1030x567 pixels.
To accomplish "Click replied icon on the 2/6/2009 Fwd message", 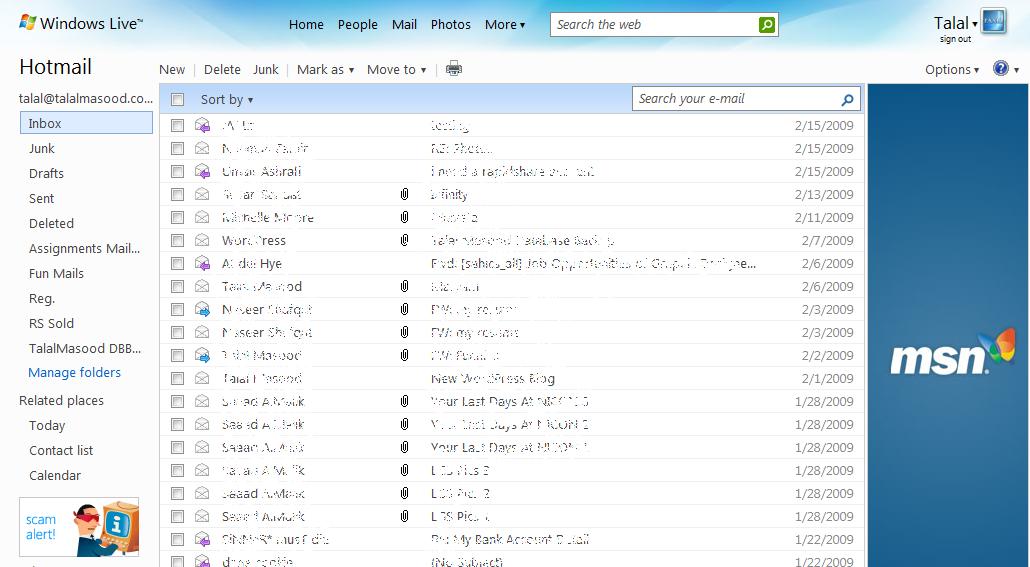I will click(x=202, y=263).
